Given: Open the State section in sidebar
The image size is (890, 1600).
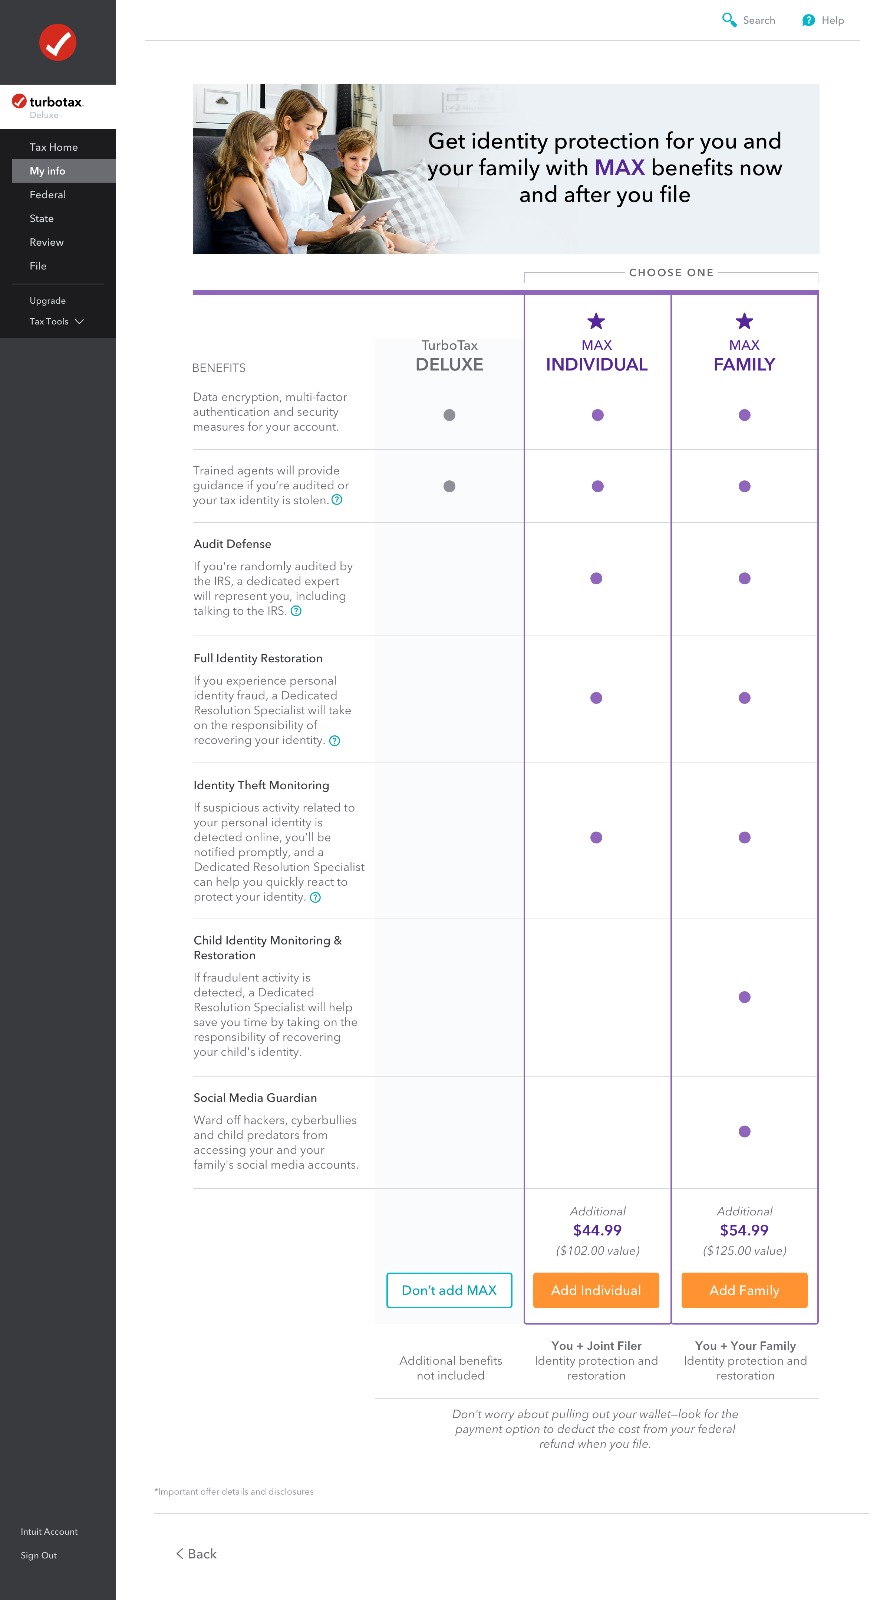Looking at the screenshot, I should [x=41, y=218].
